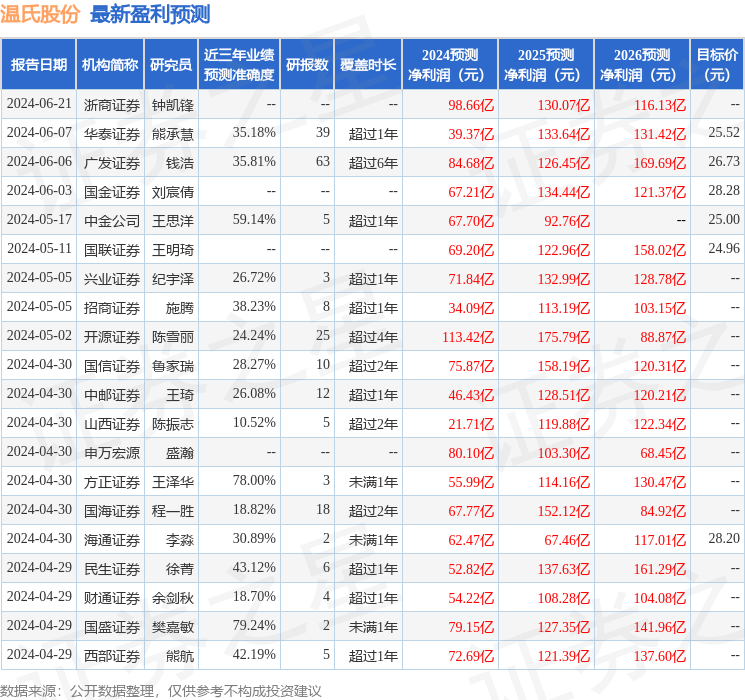This screenshot has width=745, height=700.
Task: Select the 西部证券 institution cell
Action: click(112, 655)
